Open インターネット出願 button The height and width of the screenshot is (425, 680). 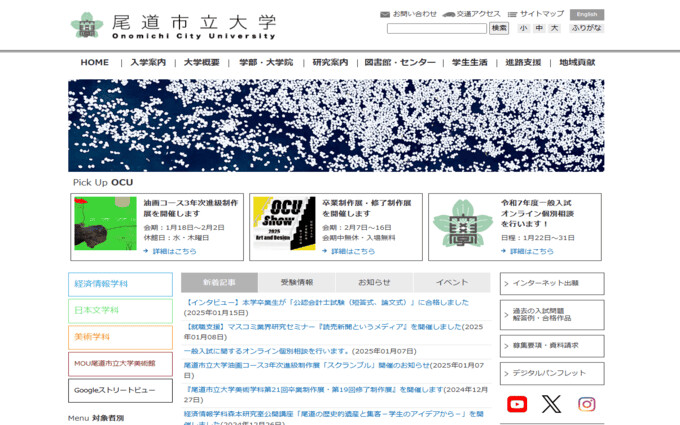[x=552, y=284]
